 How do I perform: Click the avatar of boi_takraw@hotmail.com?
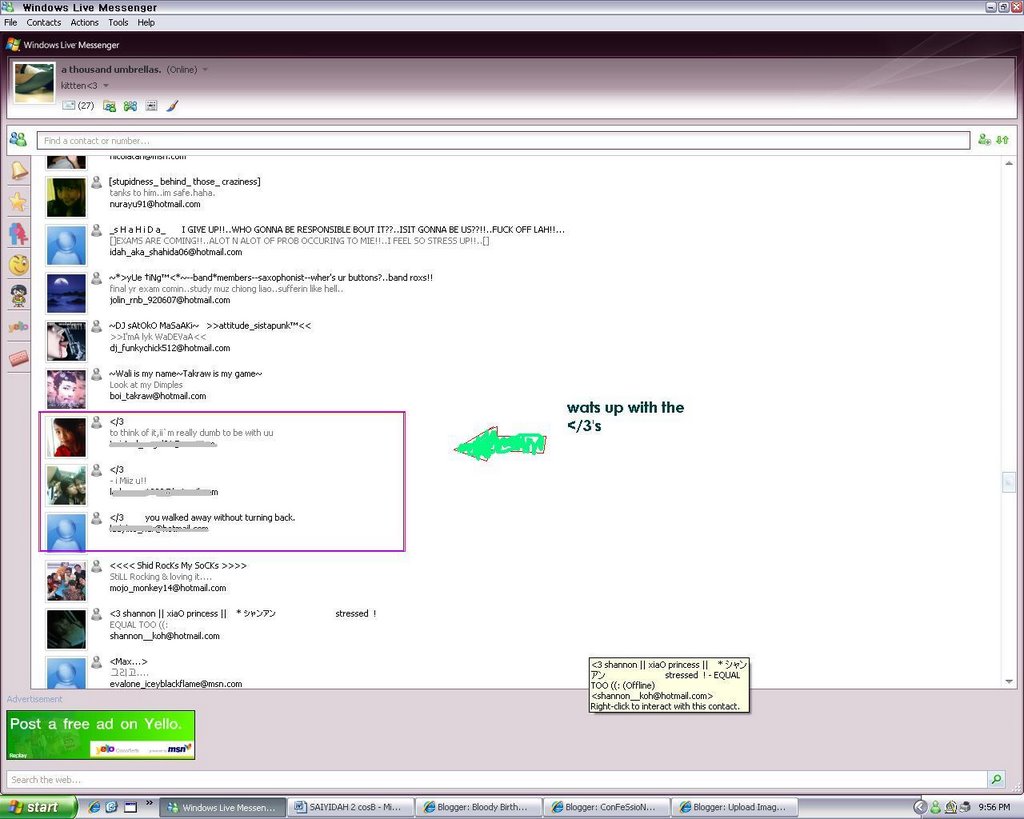point(66,389)
